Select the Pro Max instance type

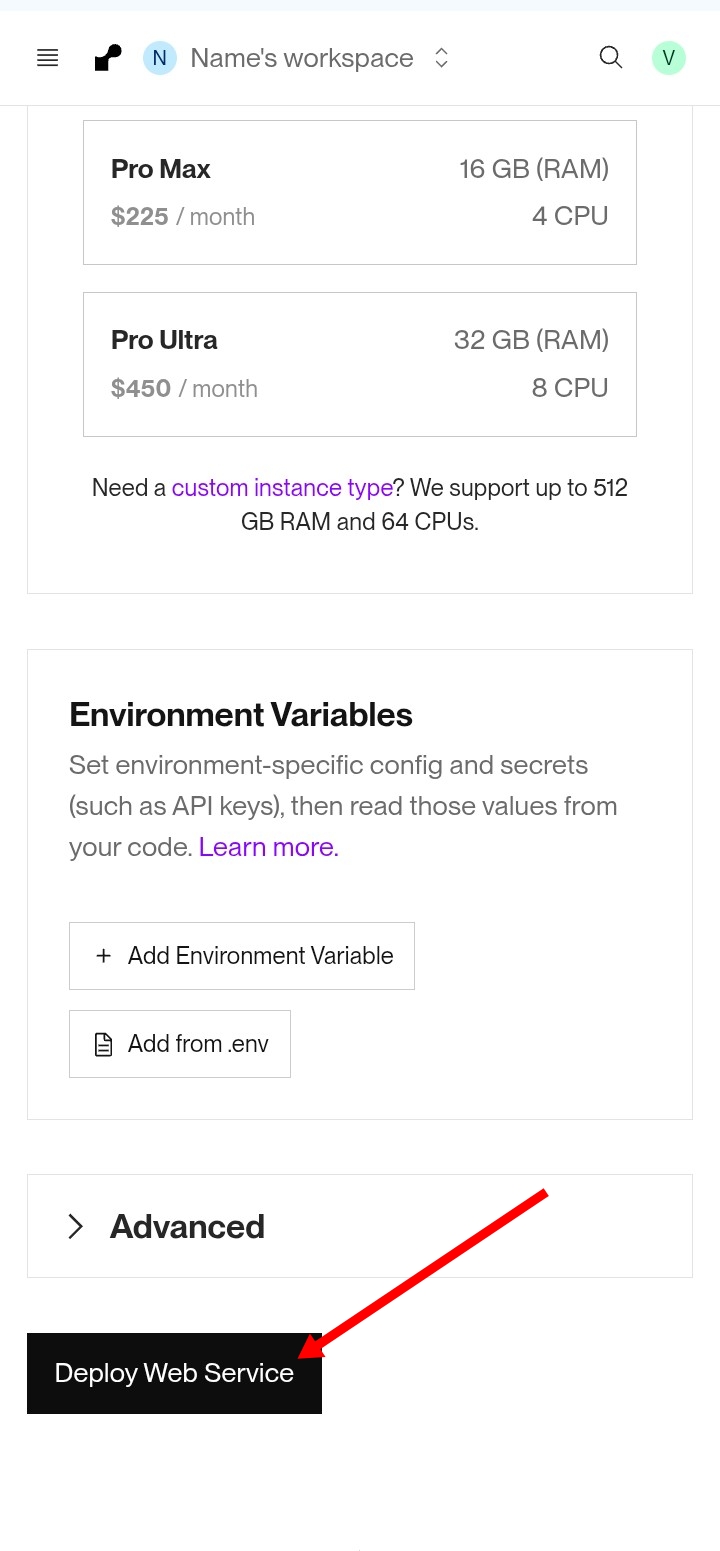pyautogui.click(x=359, y=192)
